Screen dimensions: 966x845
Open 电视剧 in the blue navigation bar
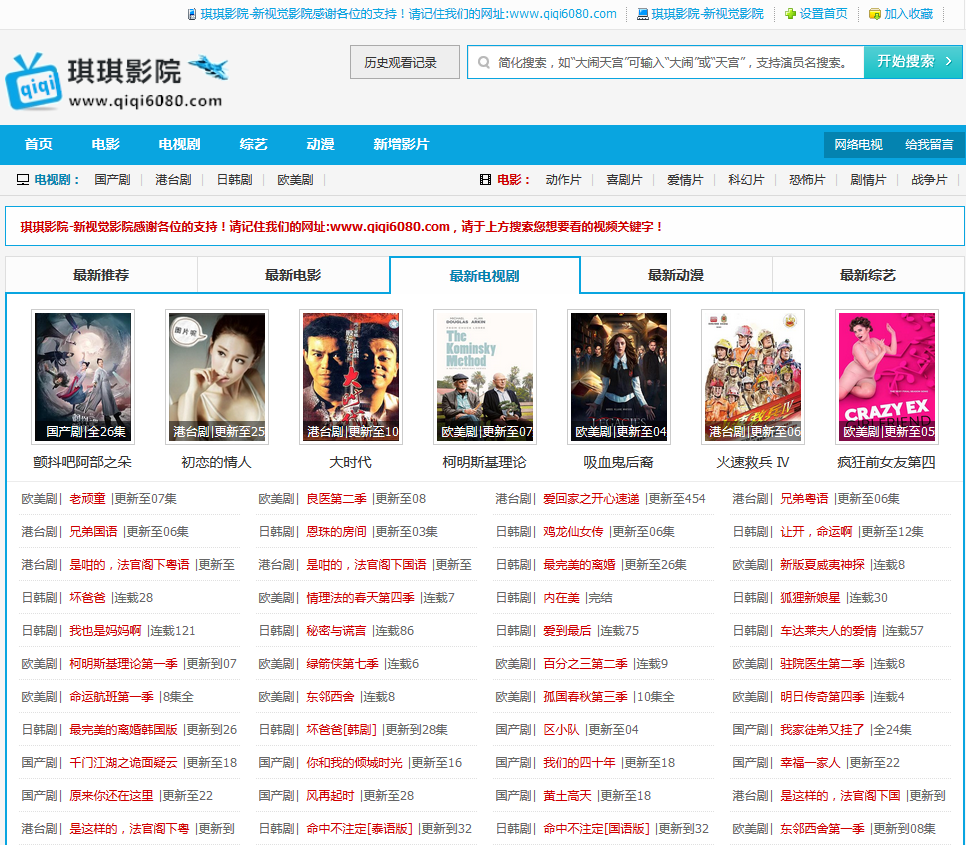coord(179,144)
